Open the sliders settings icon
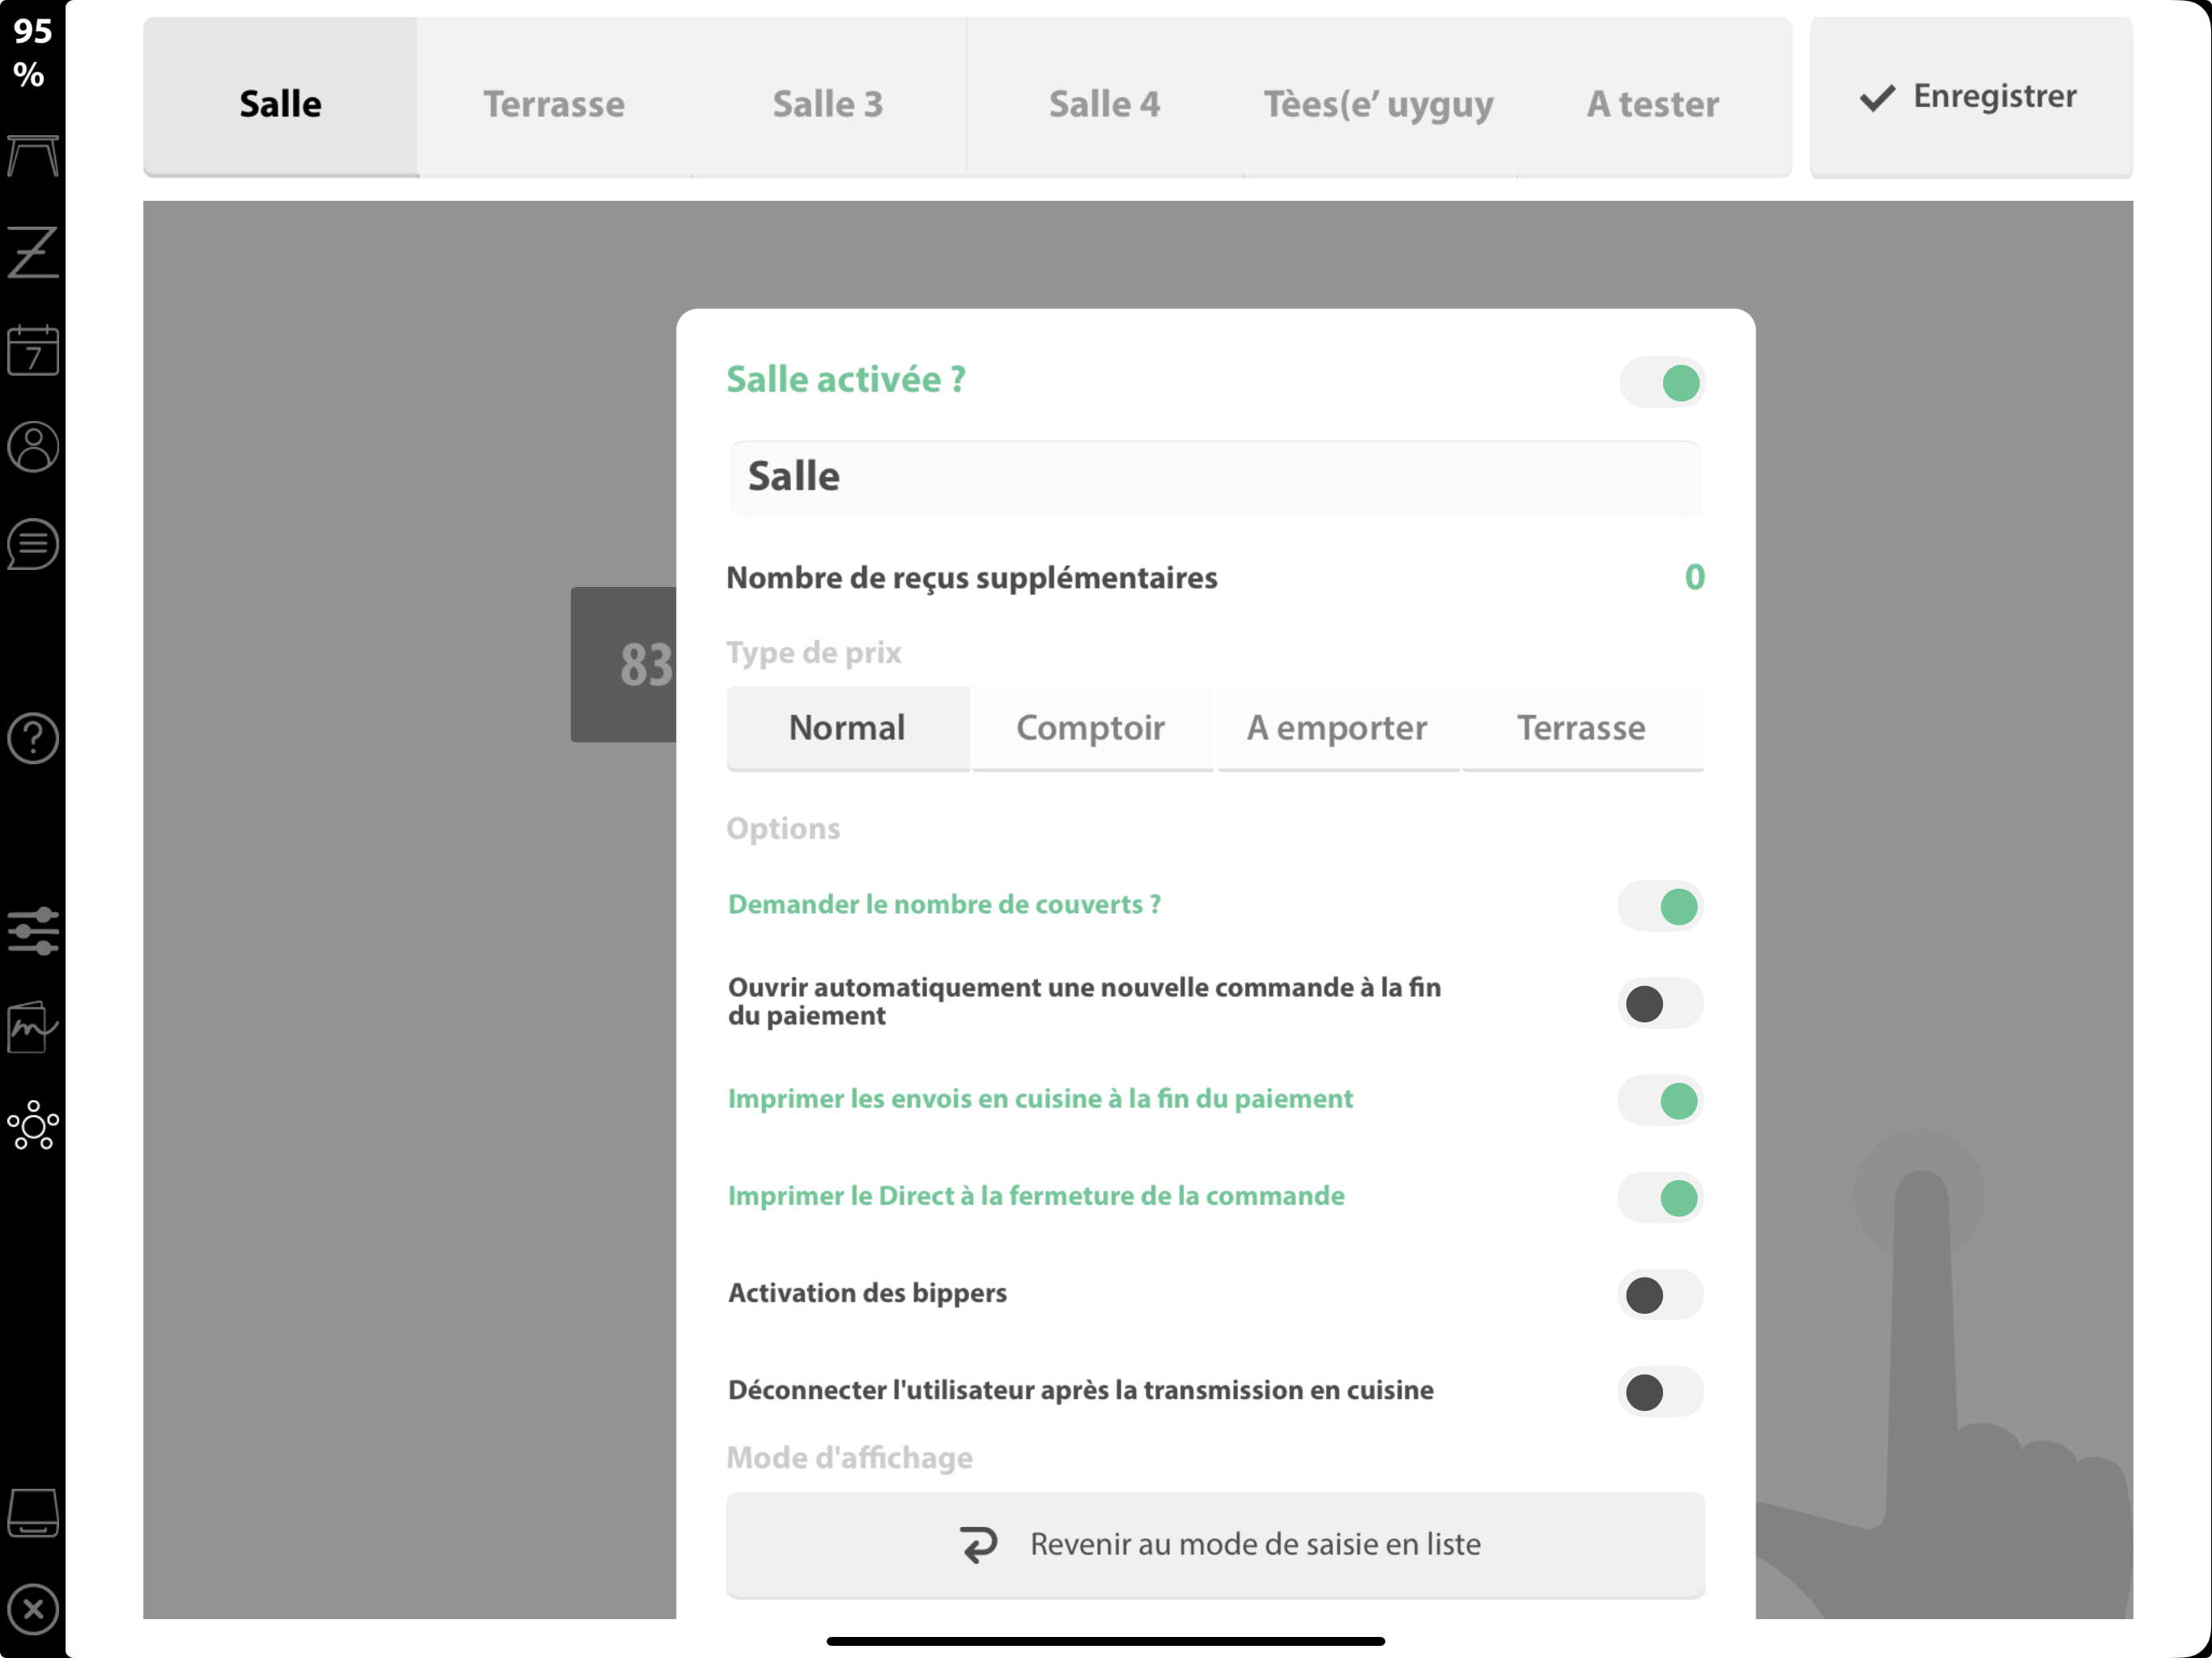The image size is (2212, 1658). pos(33,932)
